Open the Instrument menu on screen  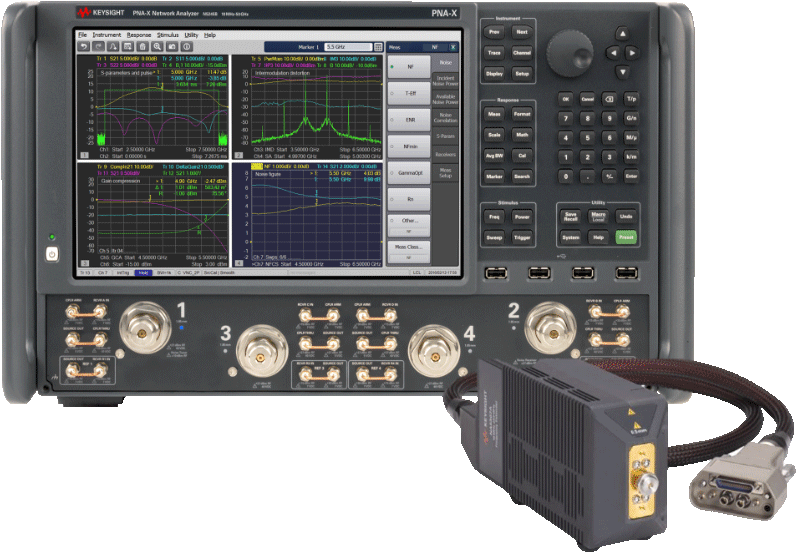click(107, 35)
